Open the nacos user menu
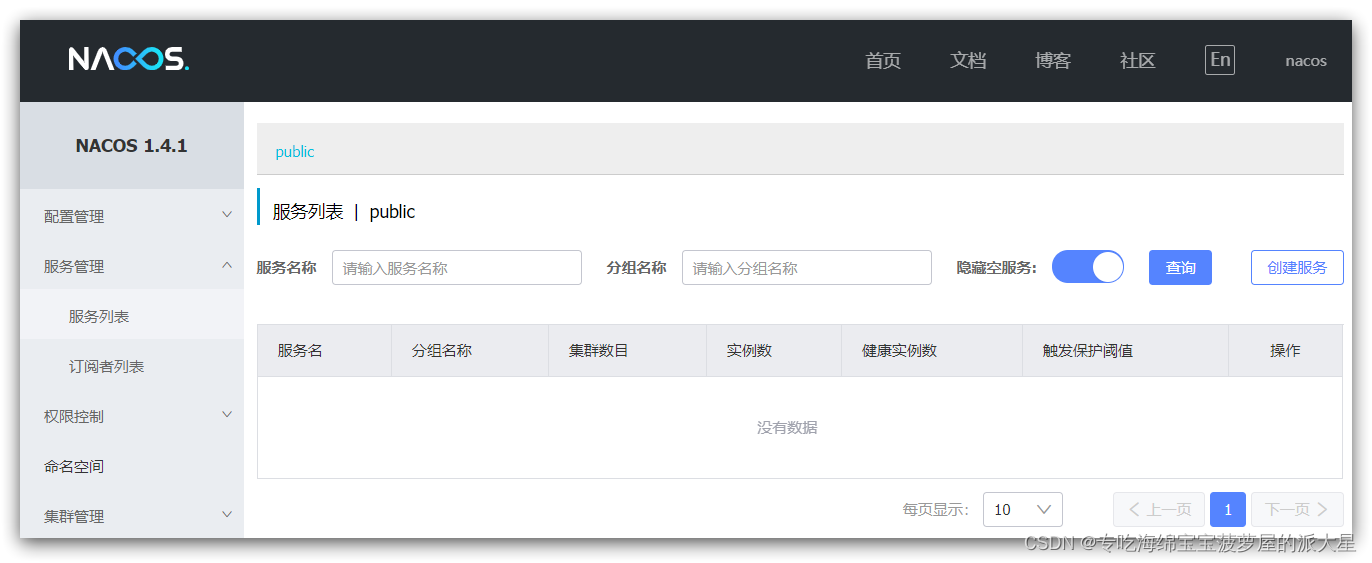The width and height of the screenshot is (1372, 563). [1306, 61]
